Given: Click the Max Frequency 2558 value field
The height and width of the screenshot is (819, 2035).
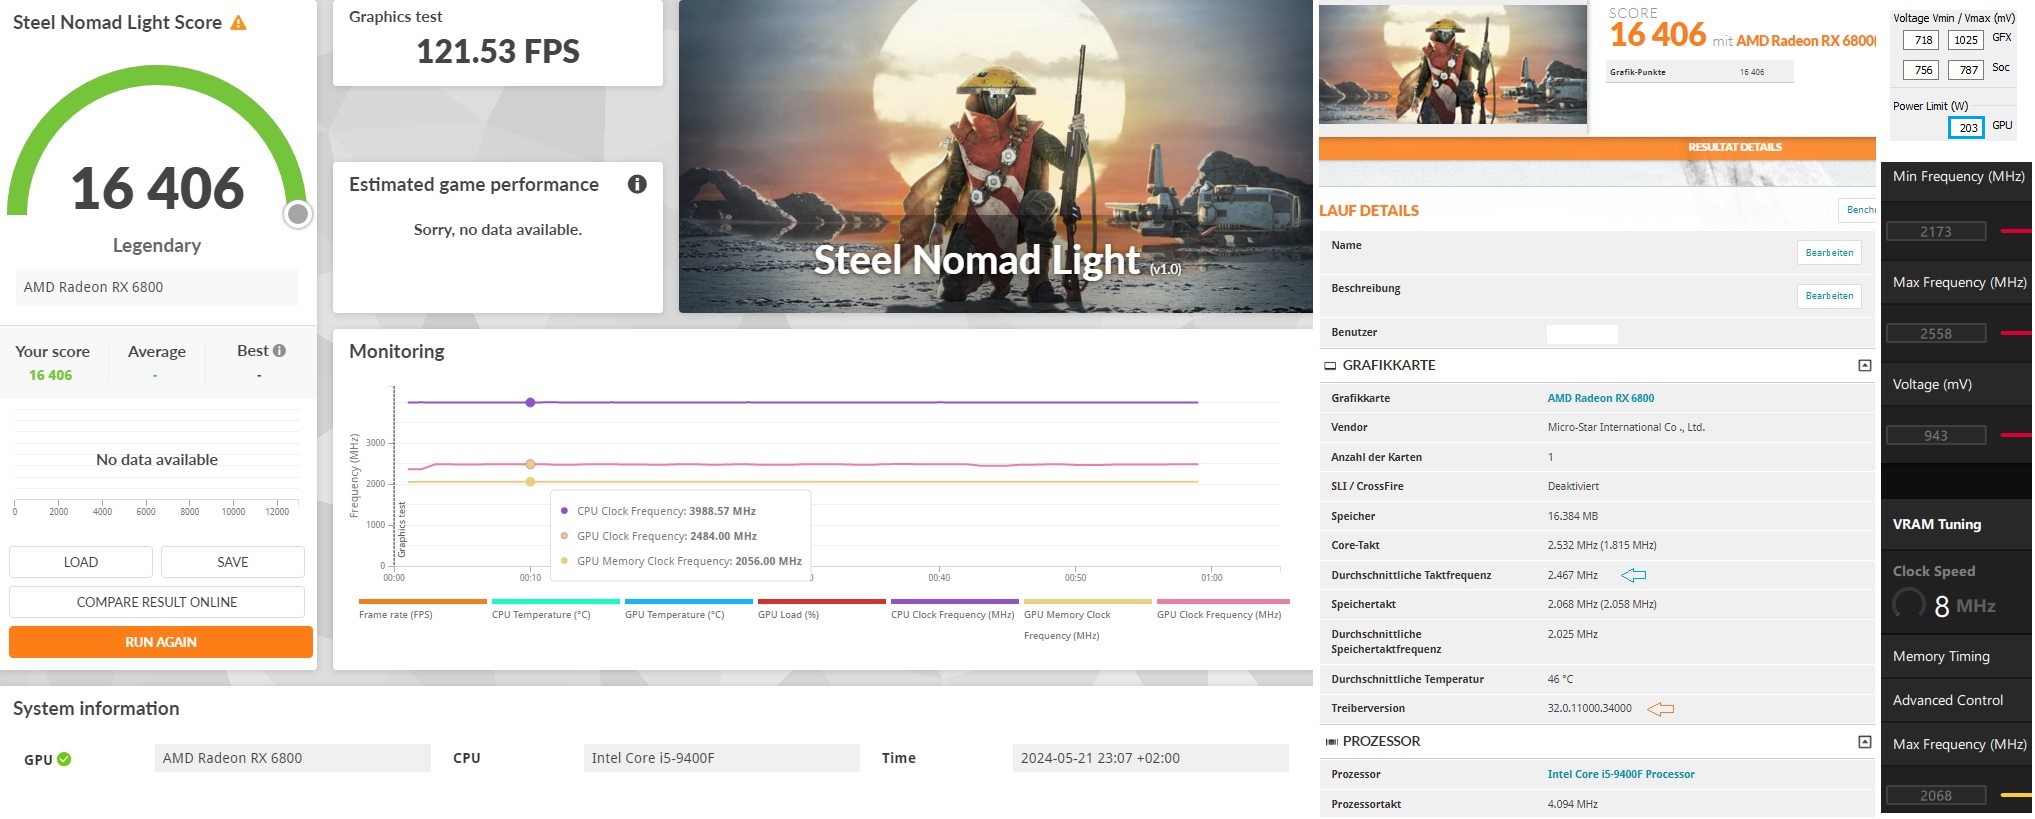Looking at the screenshot, I should point(1936,333).
